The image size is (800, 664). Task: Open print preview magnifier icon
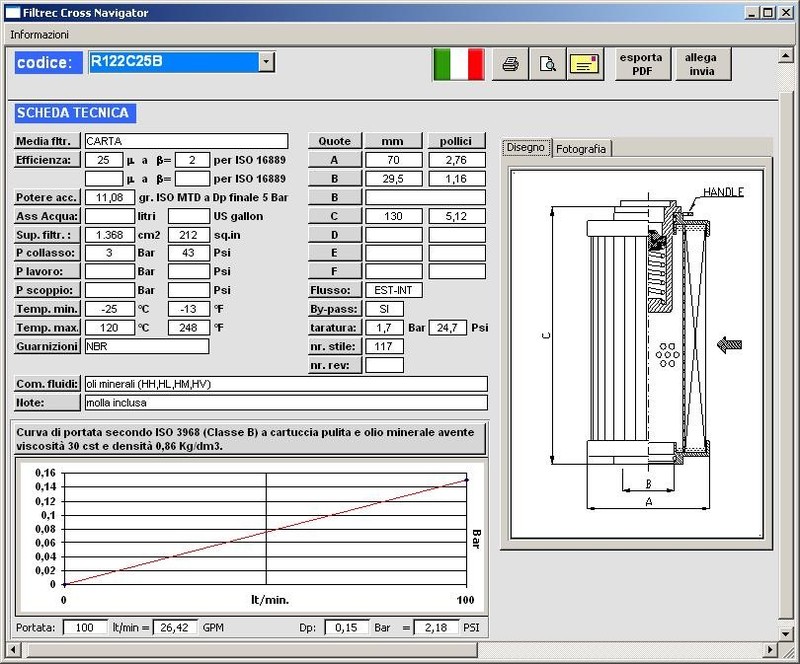tap(547, 64)
